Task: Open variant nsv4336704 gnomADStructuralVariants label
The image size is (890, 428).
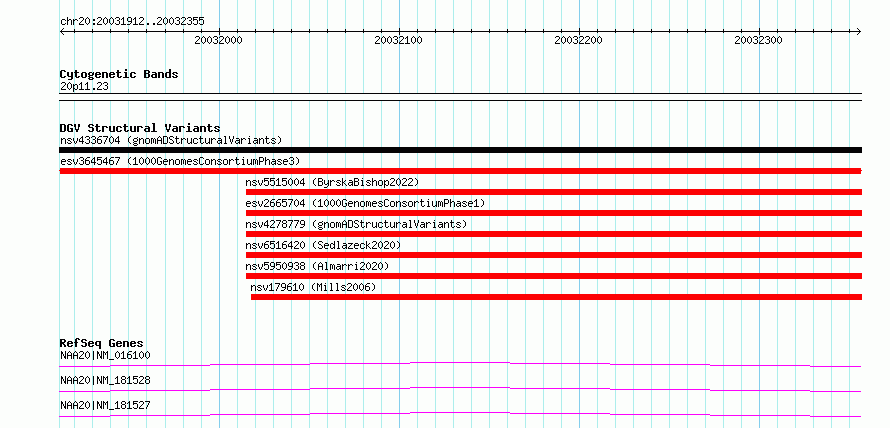Action: (x=171, y=140)
